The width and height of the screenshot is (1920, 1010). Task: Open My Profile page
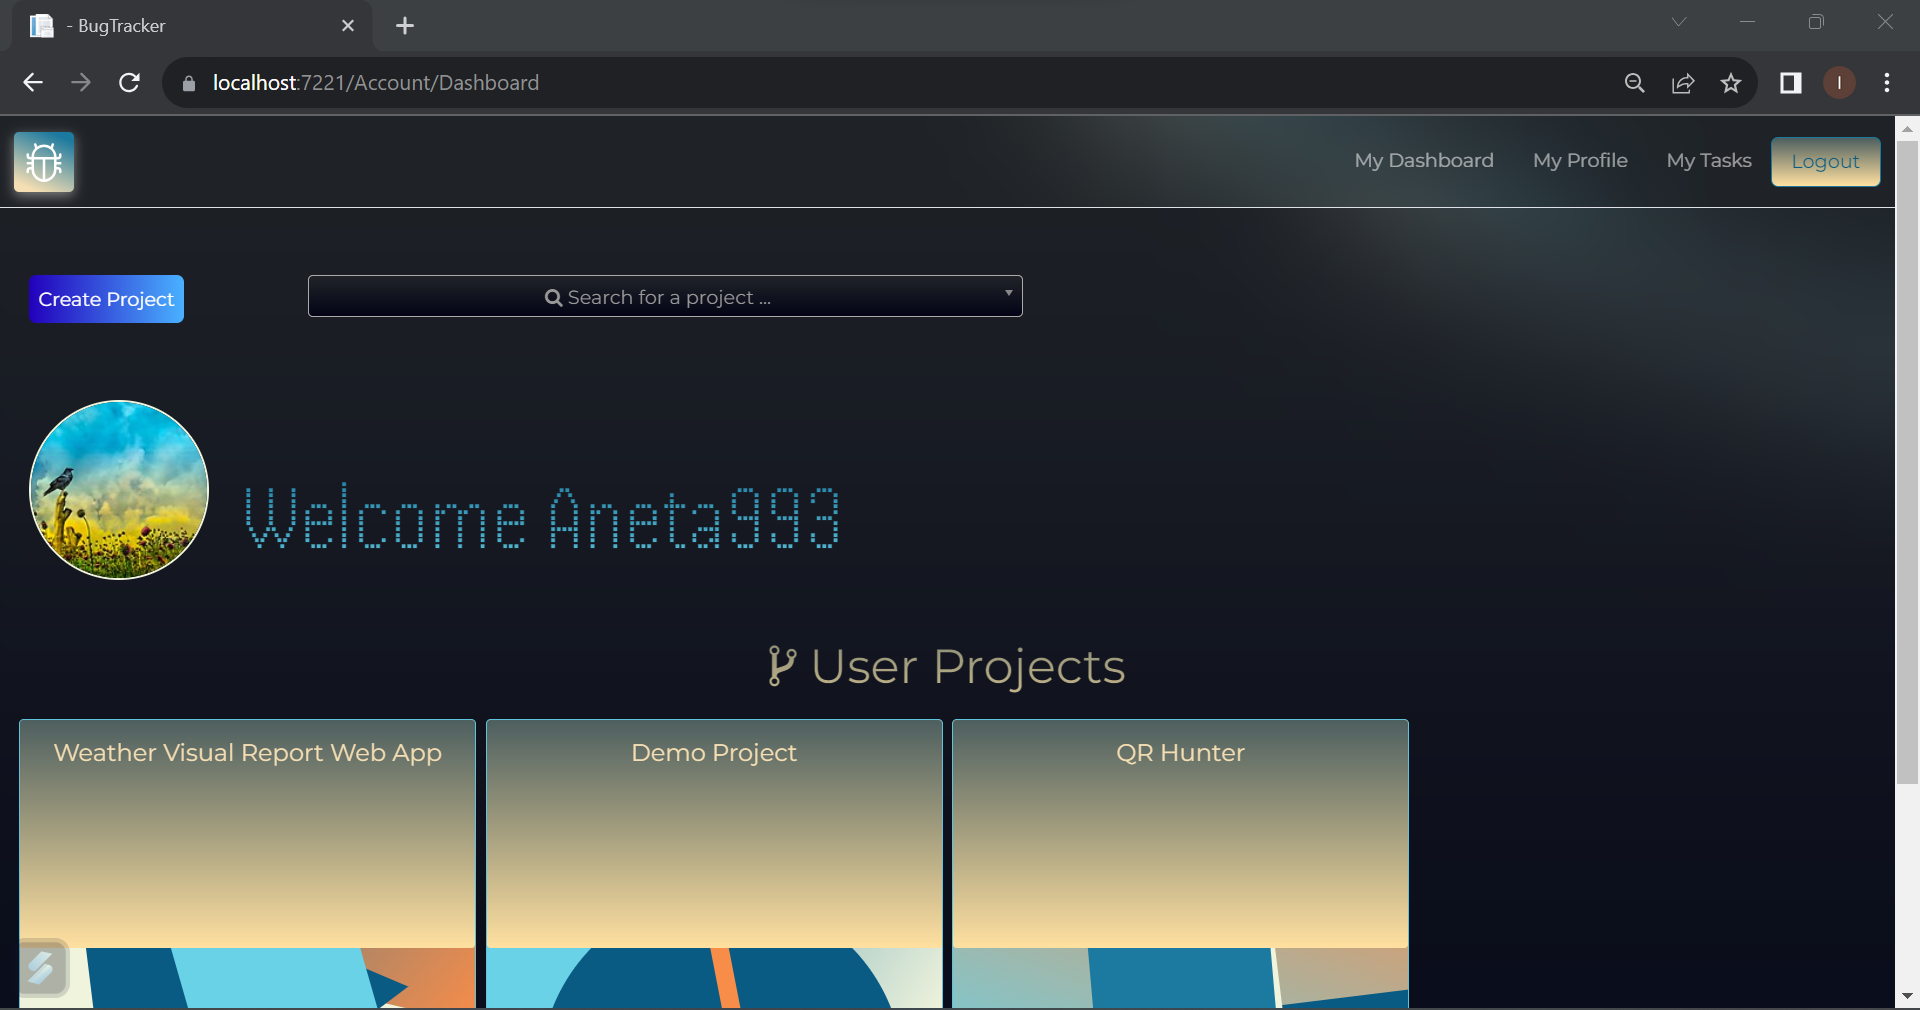(1580, 161)
